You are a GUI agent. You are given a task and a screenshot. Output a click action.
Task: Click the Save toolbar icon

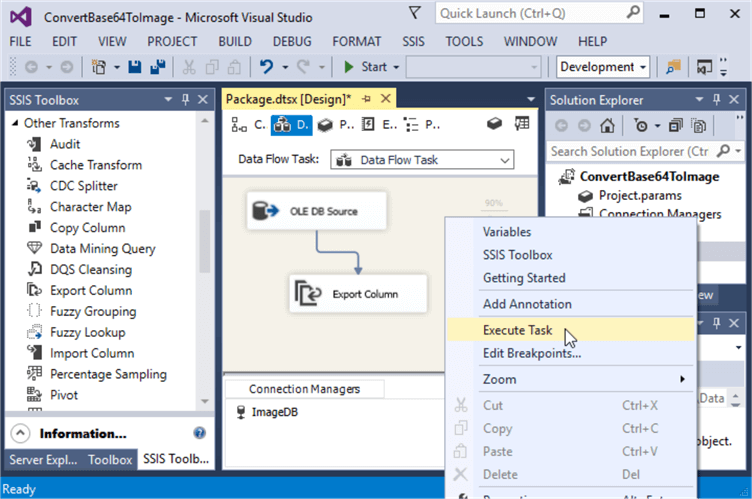pos(135,67)
